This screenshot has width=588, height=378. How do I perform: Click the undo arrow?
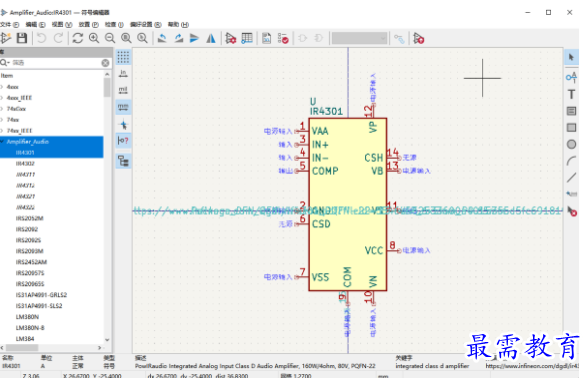42,38
